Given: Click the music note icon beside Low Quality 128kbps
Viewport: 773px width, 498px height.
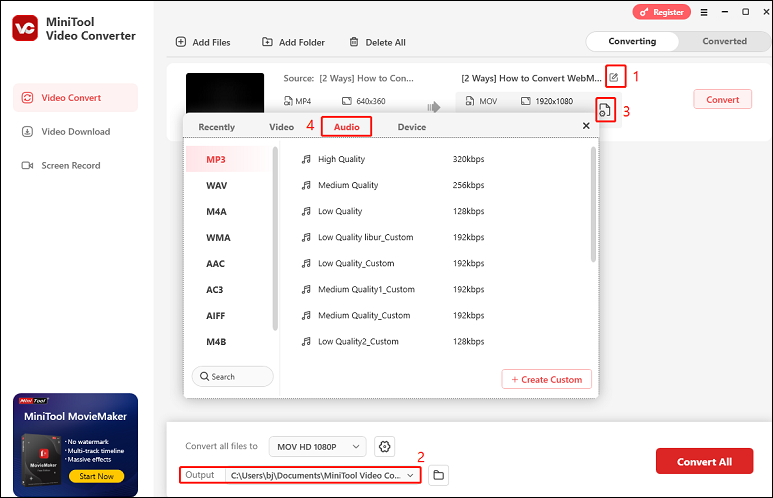Looking at the screenshot, I should pos(306,212).
